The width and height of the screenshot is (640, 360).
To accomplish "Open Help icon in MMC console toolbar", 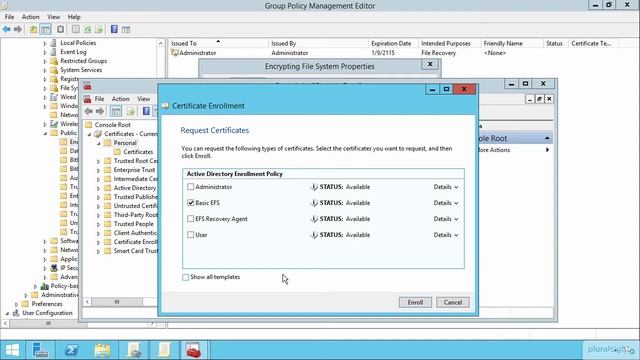I will (146, 111).
